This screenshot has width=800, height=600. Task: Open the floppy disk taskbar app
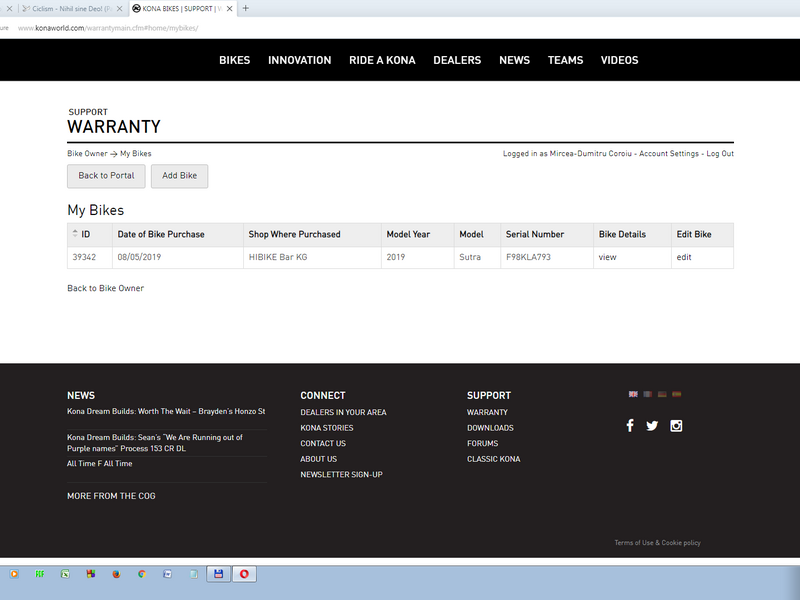pyautogui.click(x=218, y=574)
